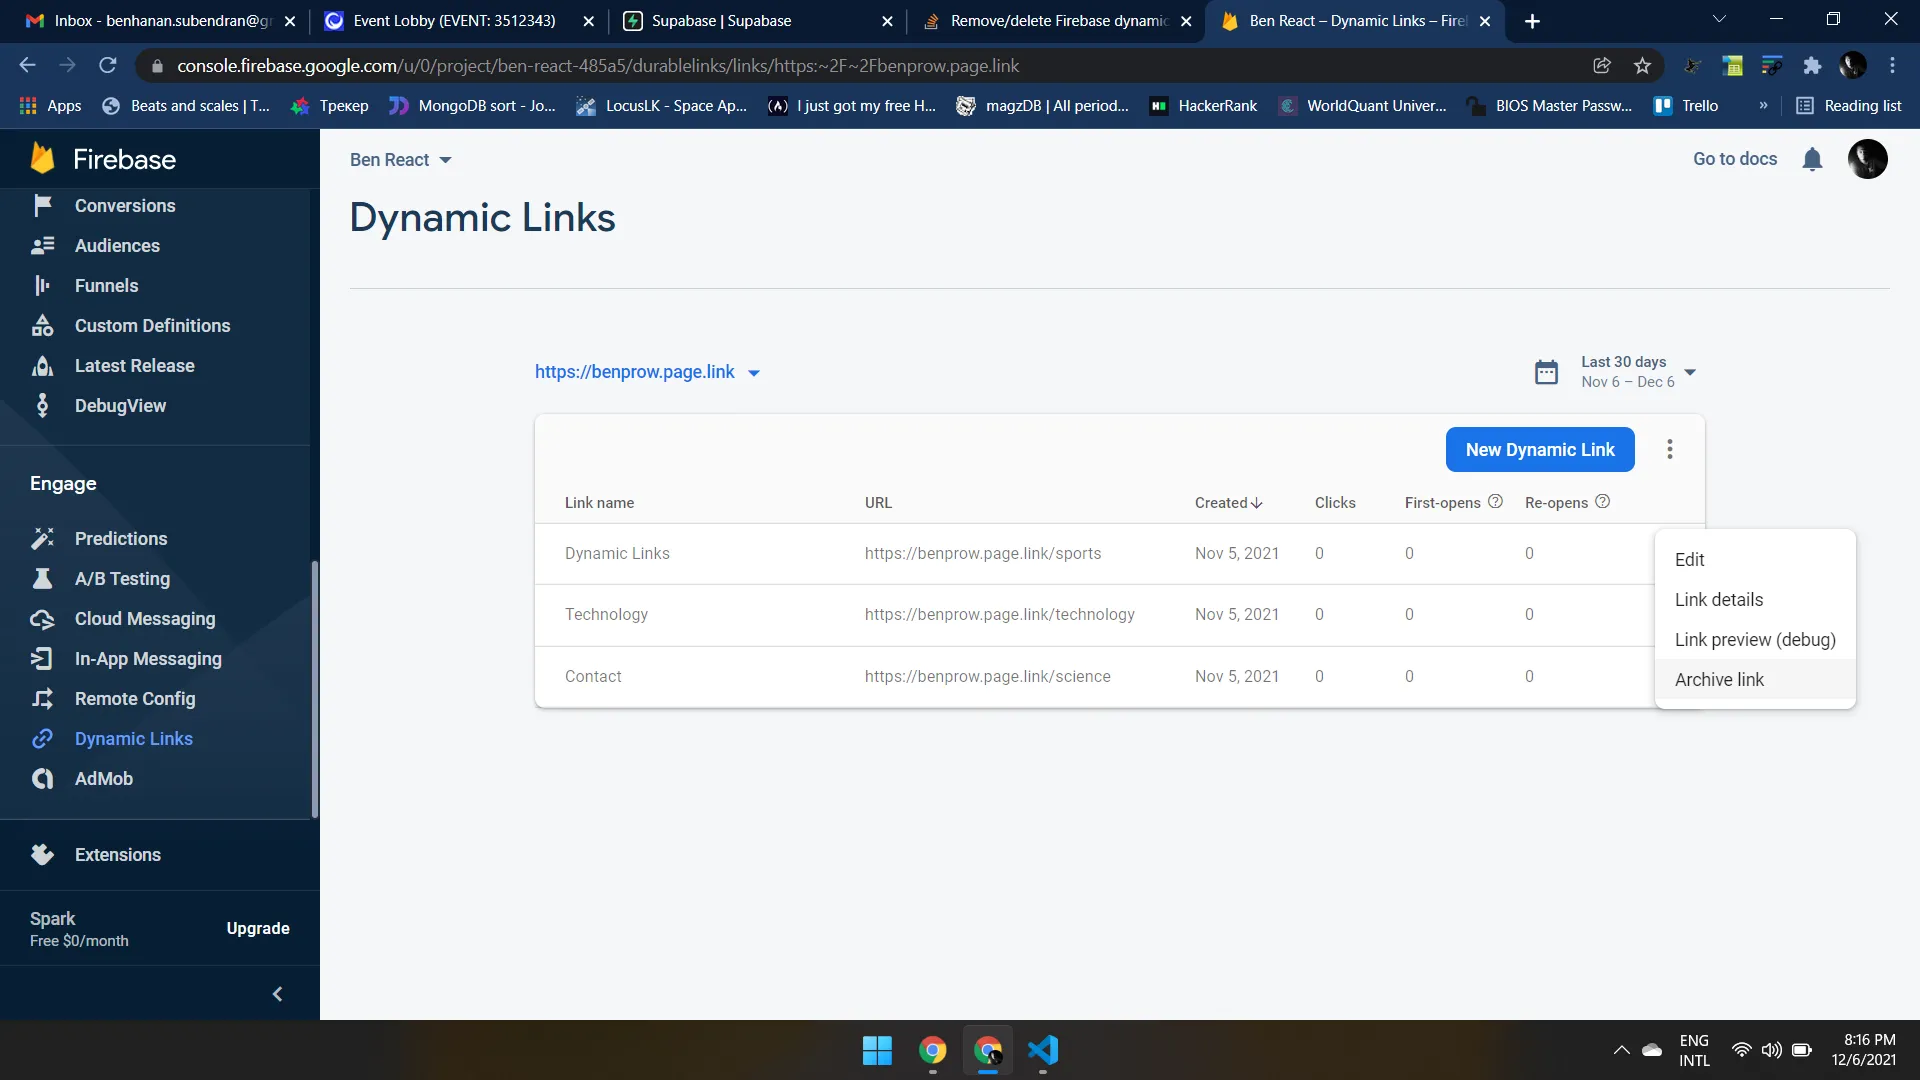This screenshot has width=1920, height=1080.
Task: Expand the Ben React project dropdown
Action: [x=401, y=160]
